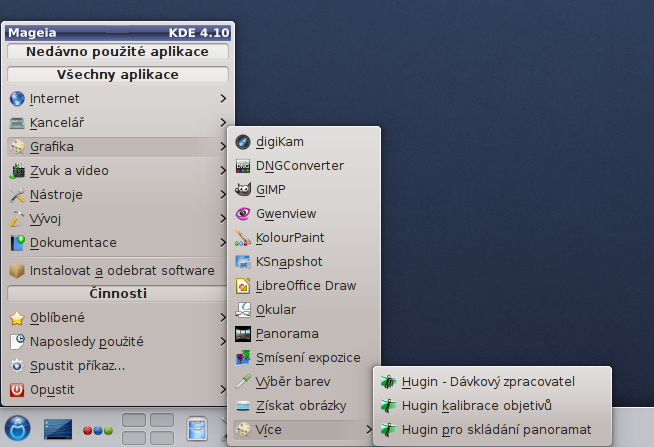The image size is (654, 447).
Task: Click the Grafika palette icon
Action: tap(17, 147)
